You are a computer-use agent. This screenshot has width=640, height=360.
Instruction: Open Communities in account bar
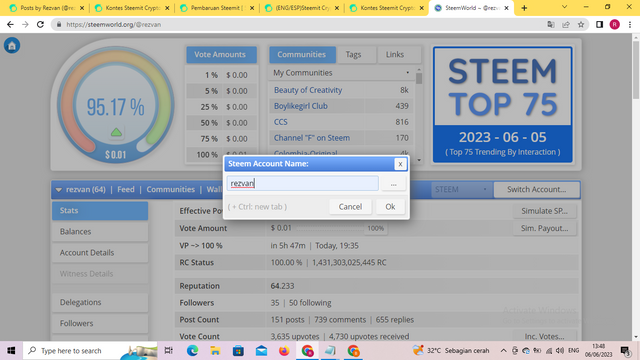(171, 189)
